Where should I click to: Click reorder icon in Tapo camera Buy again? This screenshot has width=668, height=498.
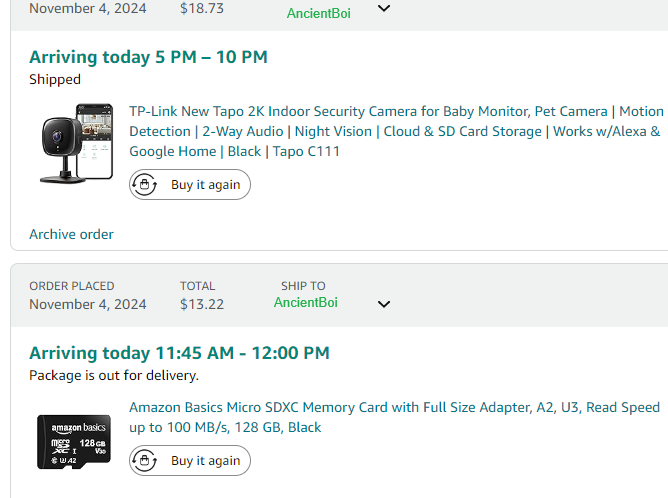click(144, 184)
